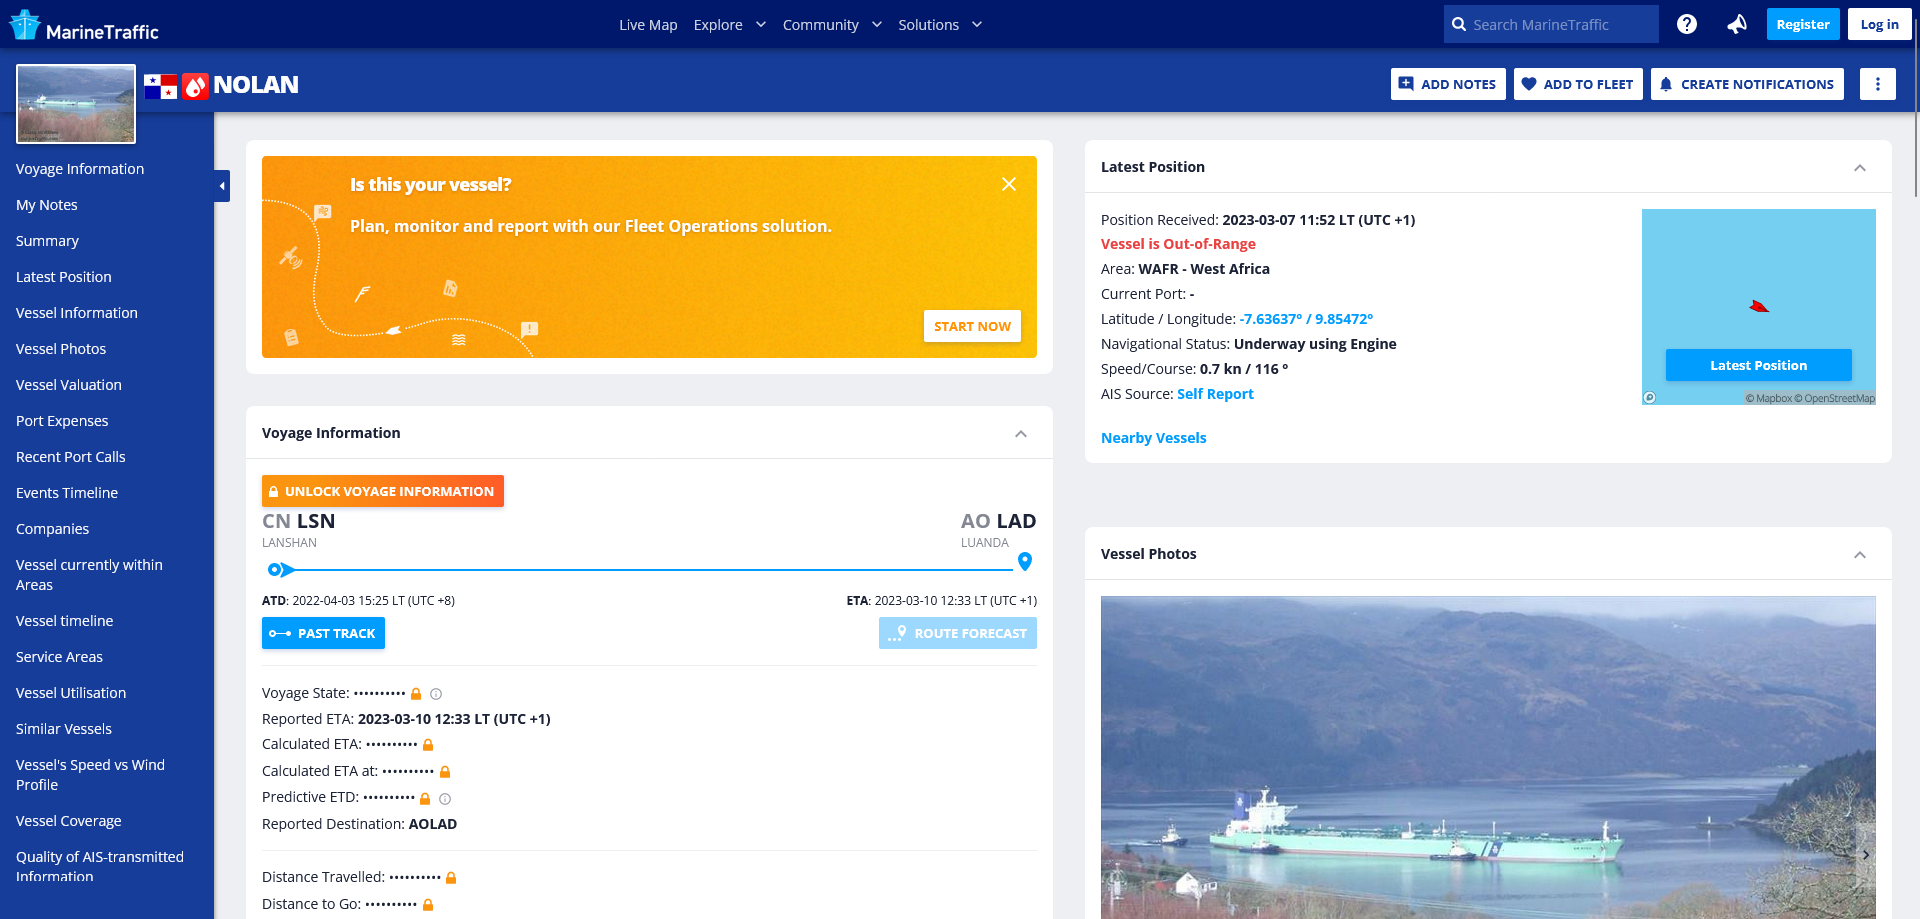This screenshot has height=919, width=1920.
Task: Click the Log in button
Action: point(1880,24)
